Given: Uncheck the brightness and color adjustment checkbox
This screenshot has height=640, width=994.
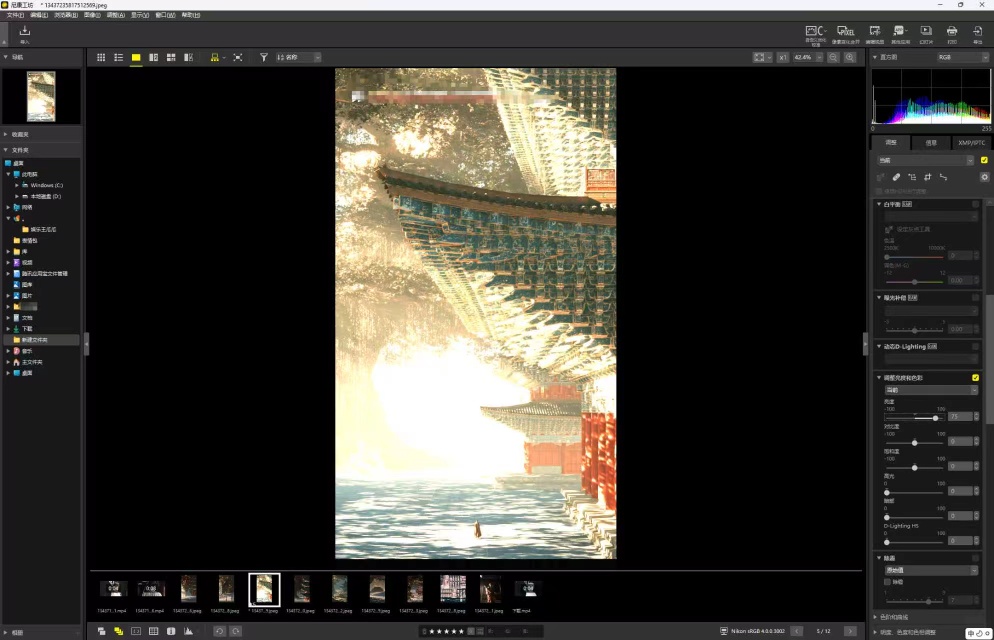Looking at the screenshot, I should (976, 378).
